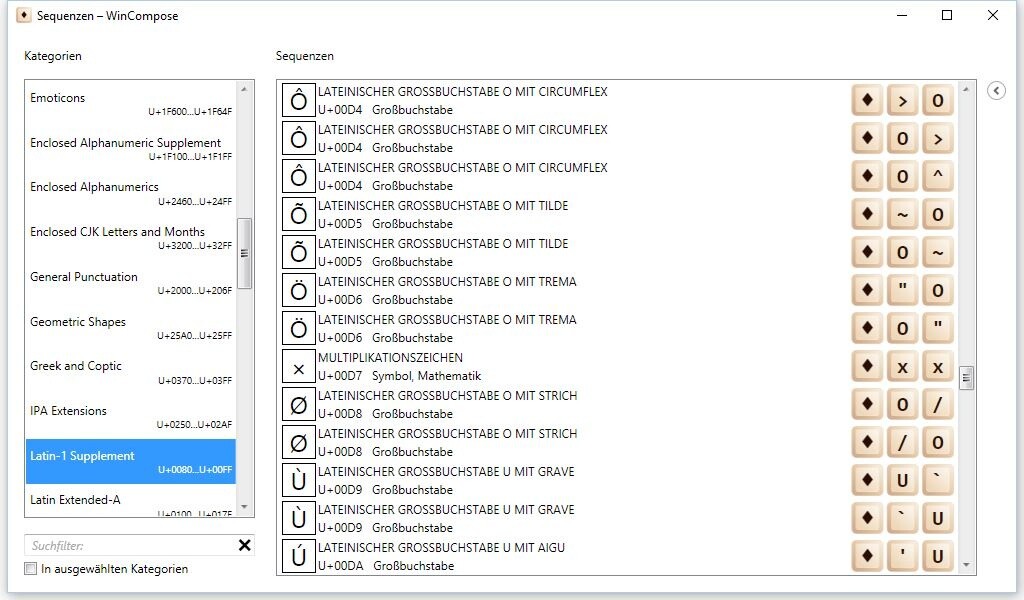Screen dimensions: 1024x600
Task: Click the sequence list scroll-up arrow
Action: (967, 89)
